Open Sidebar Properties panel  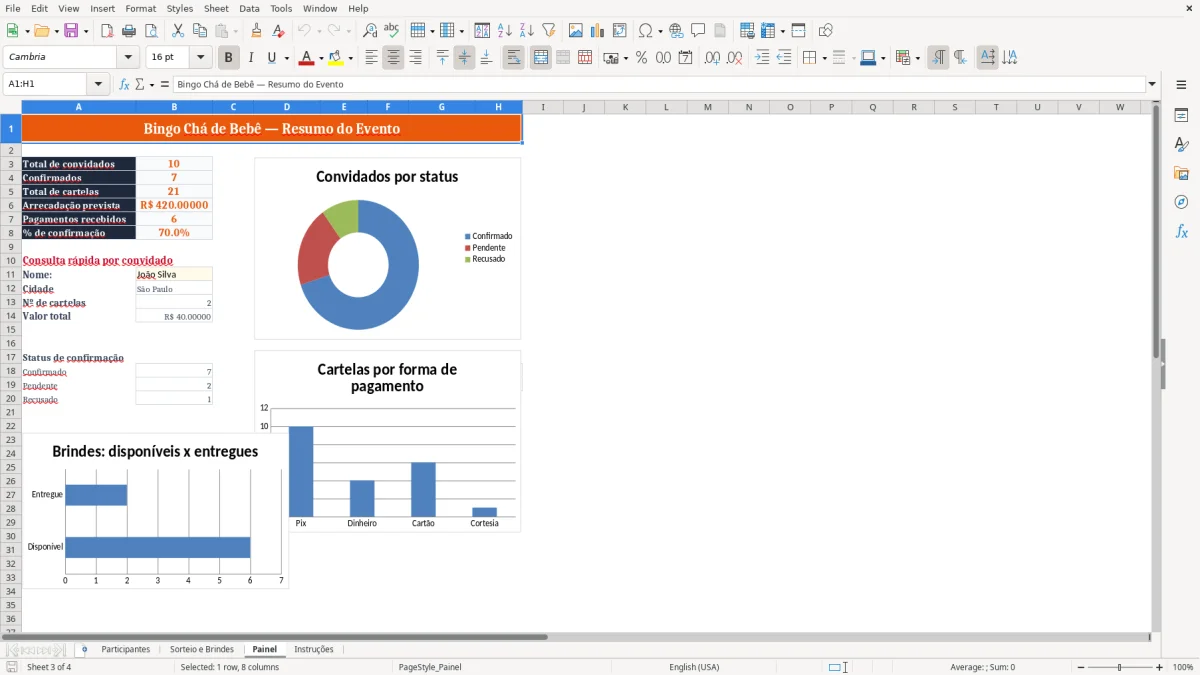pos(1181,115)
